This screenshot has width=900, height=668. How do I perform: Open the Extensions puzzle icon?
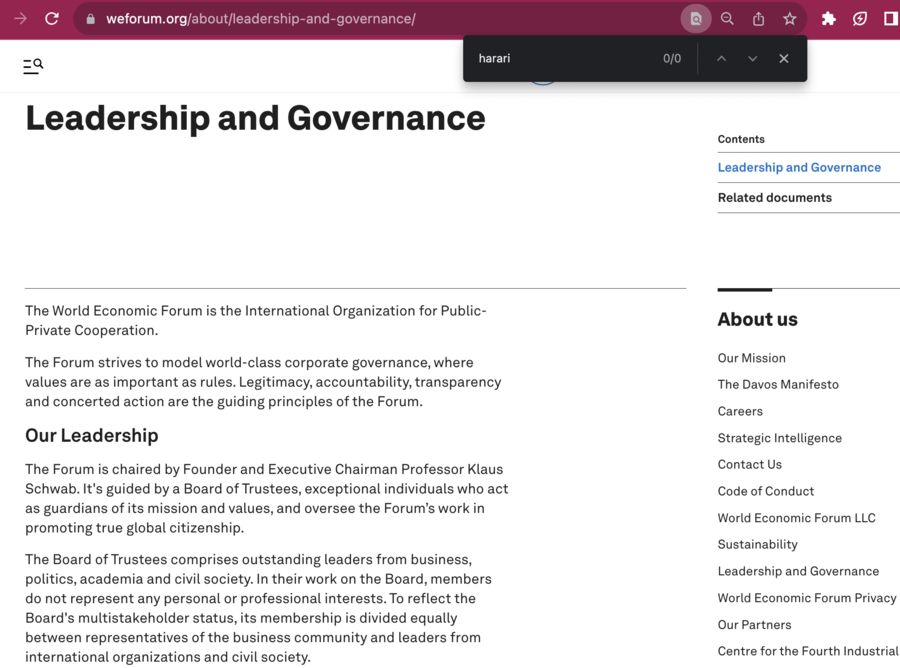828,19
